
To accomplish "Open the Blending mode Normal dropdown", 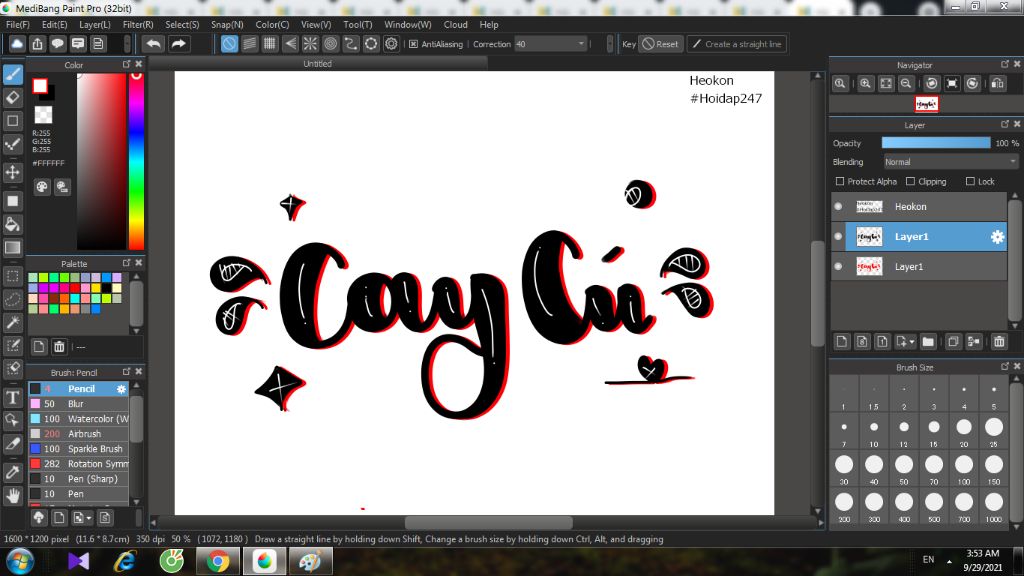I will pyautogui.click(x=951, y=162).
